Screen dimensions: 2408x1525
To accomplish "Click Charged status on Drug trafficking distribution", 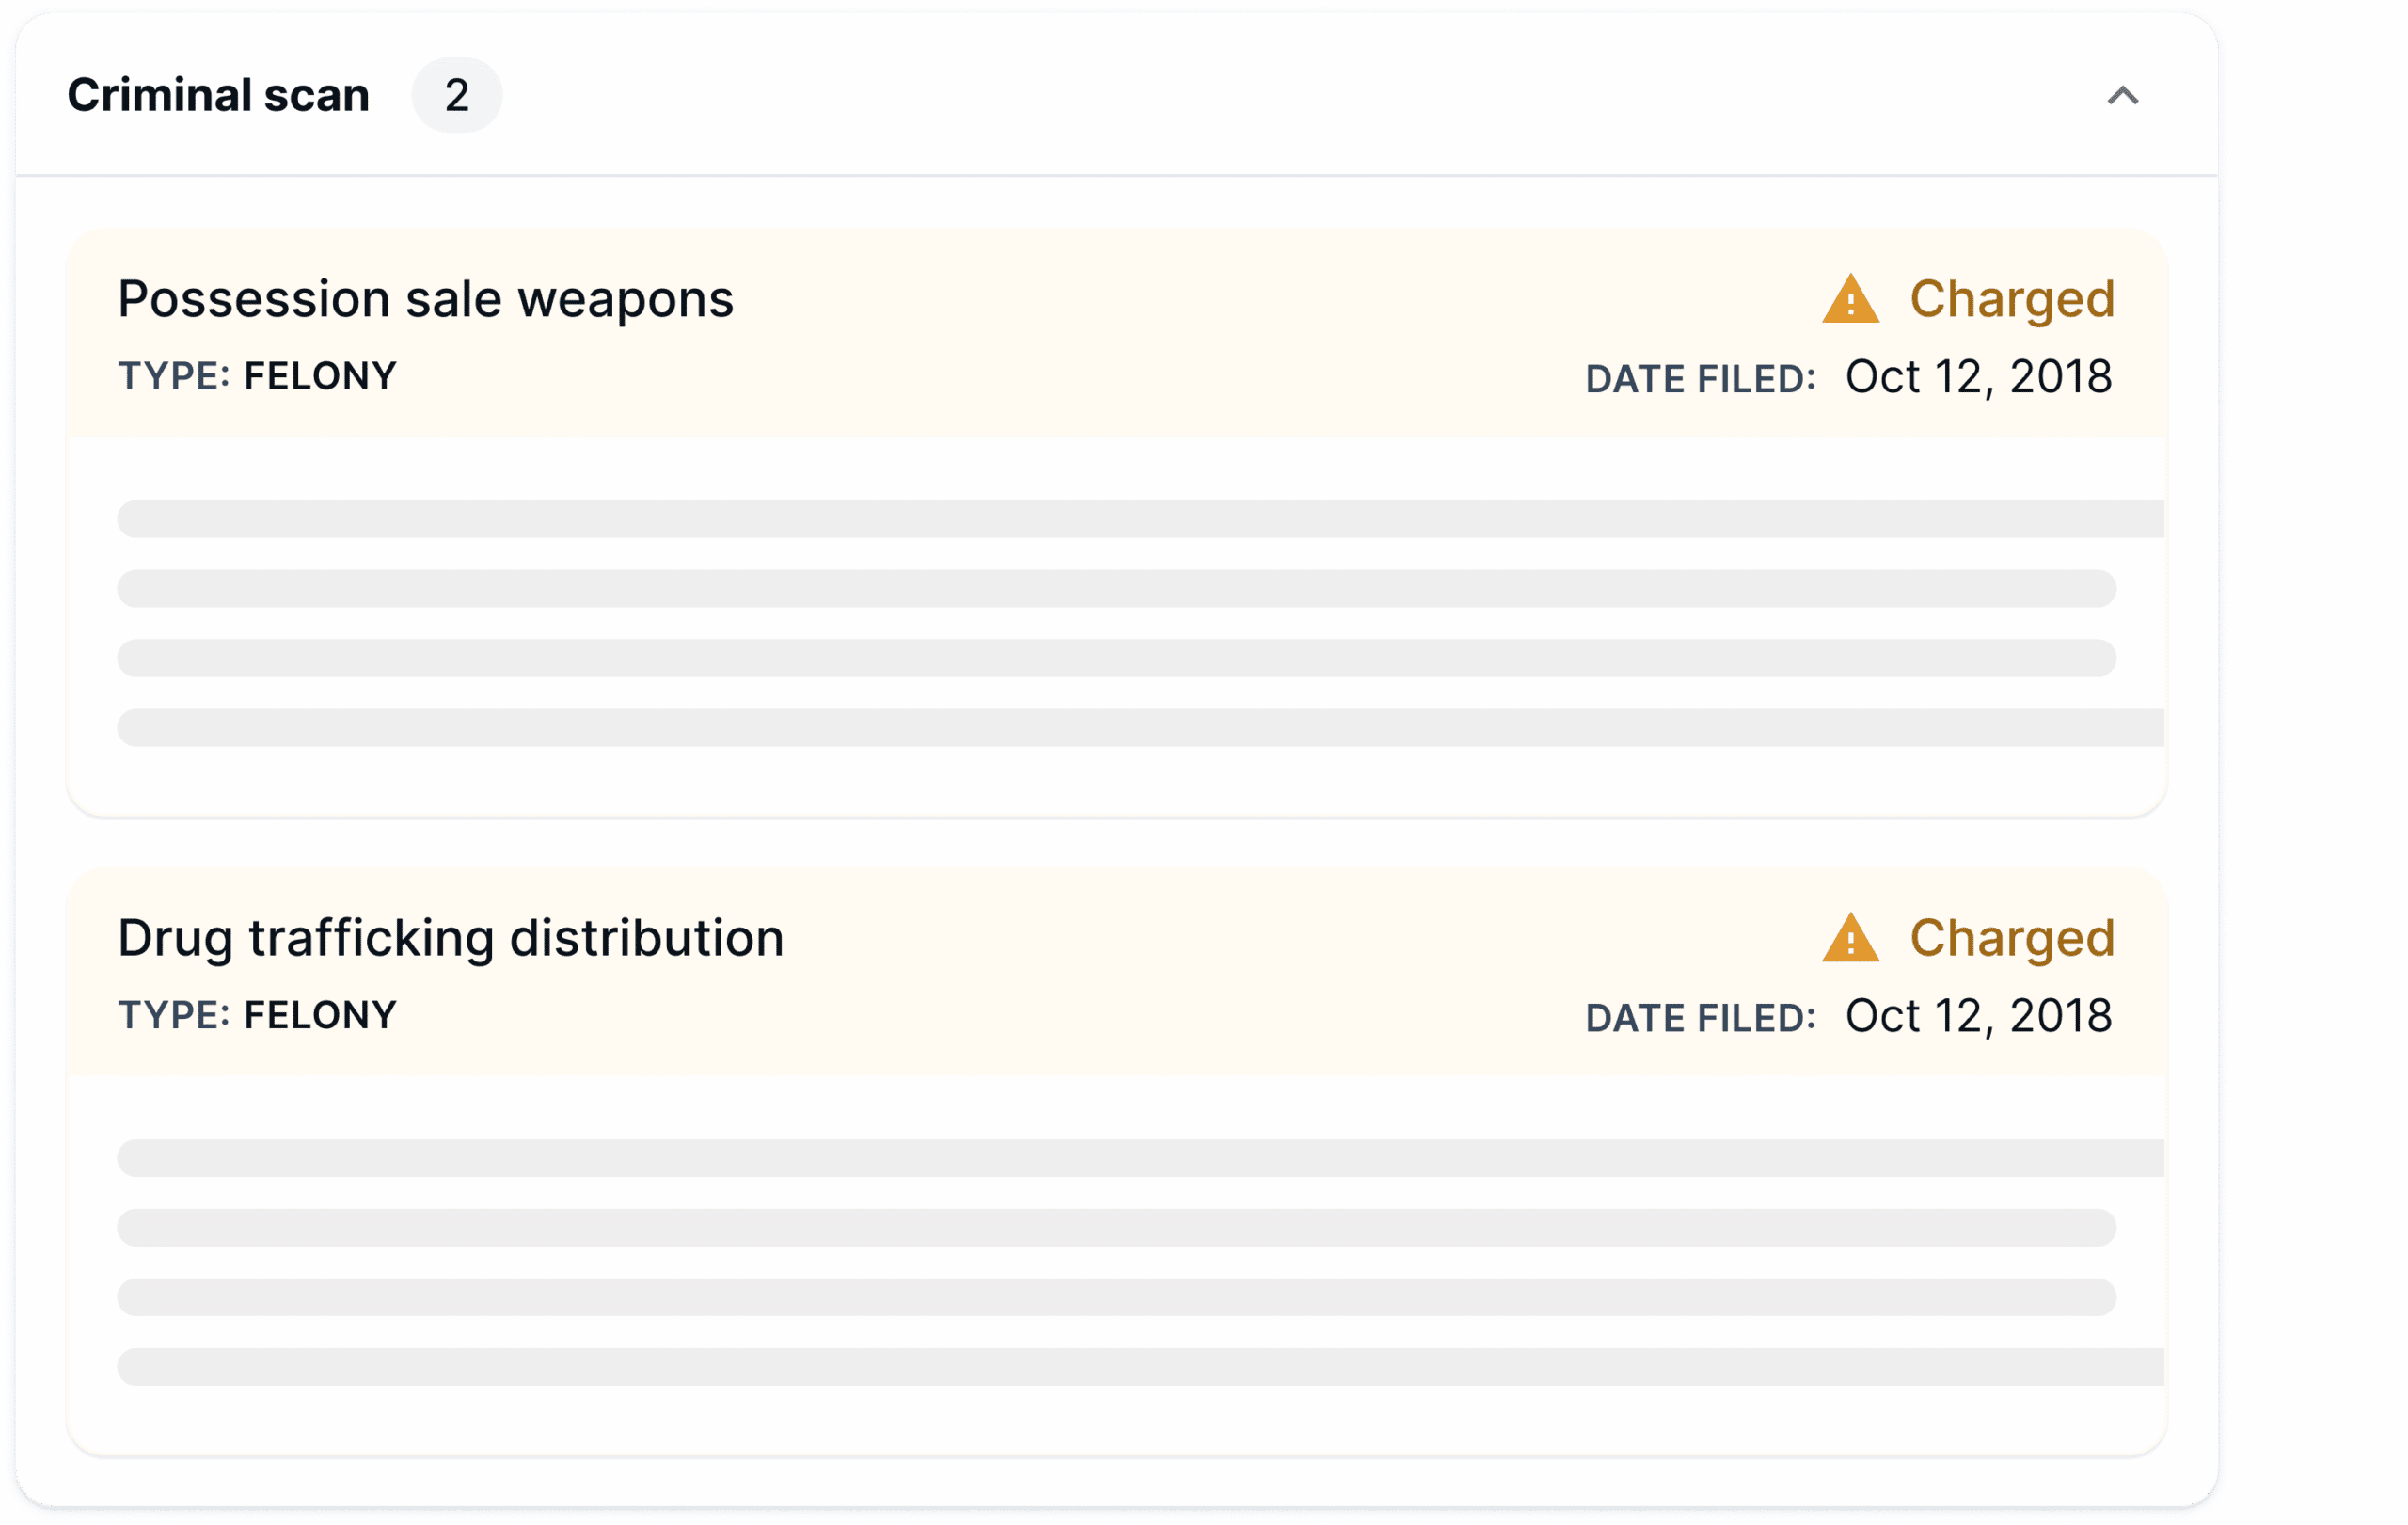I will tap(2011, 938).
